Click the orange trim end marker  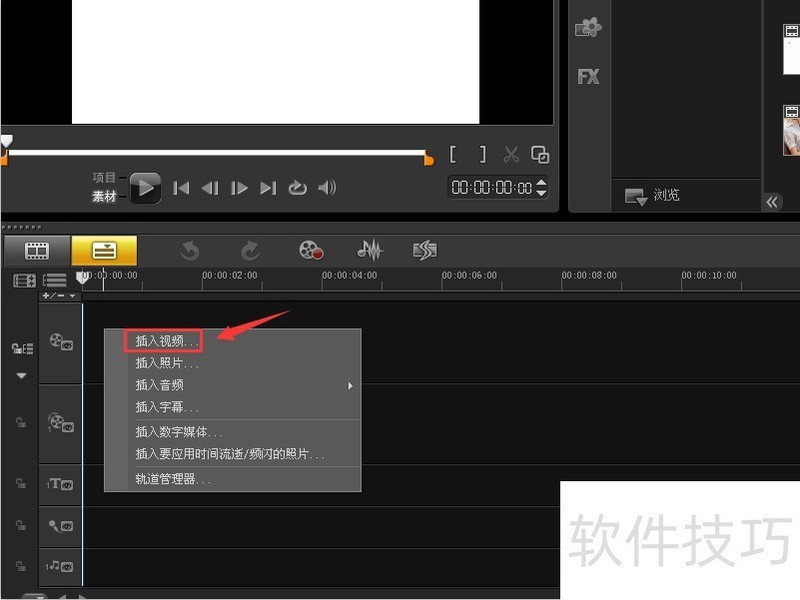pos(429,160)
